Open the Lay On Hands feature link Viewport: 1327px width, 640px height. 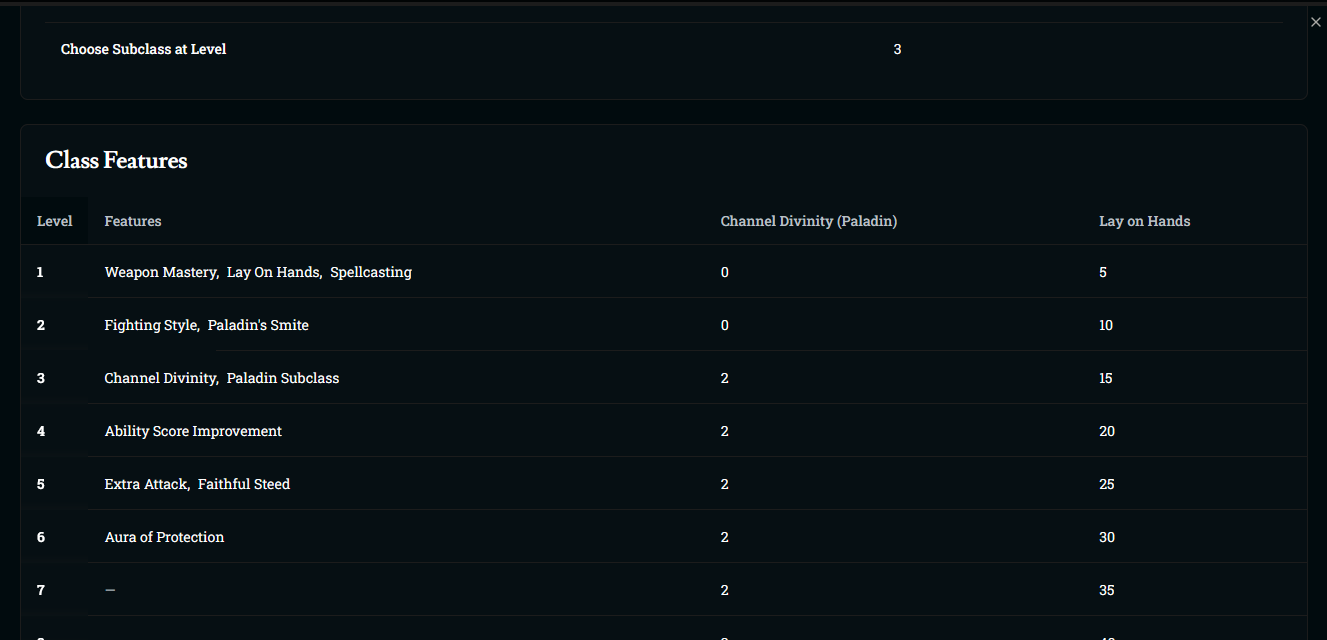[273, 272]
